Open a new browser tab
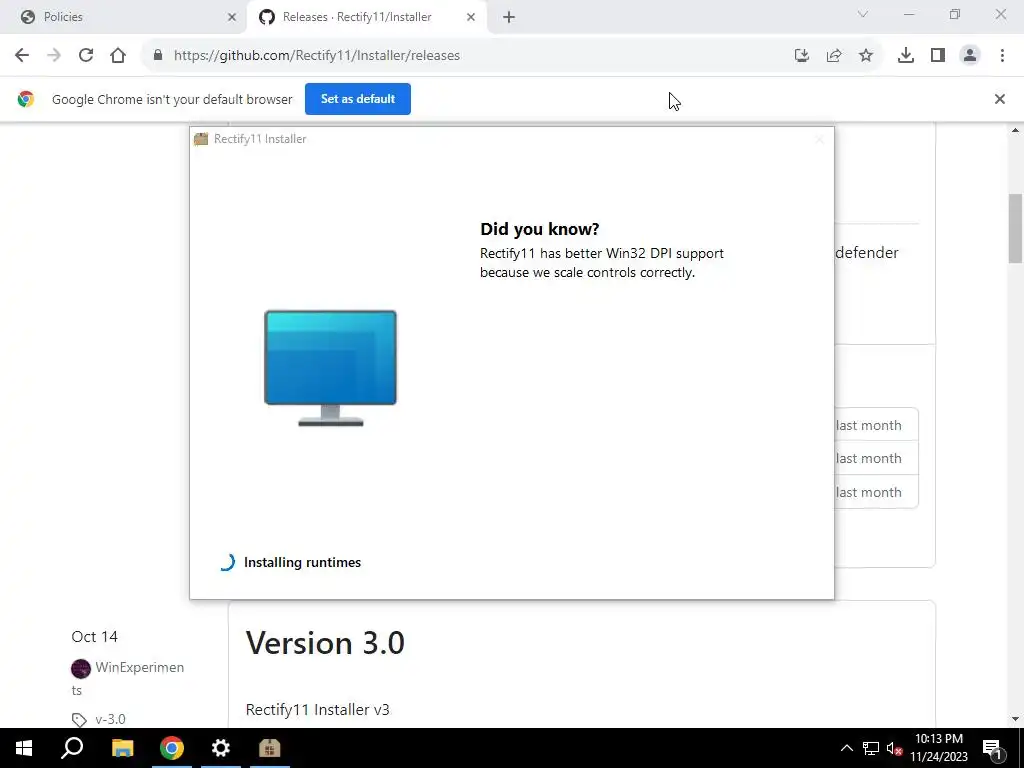The height and width of the screenshot is (768, 1024). (x=509, y=18)
